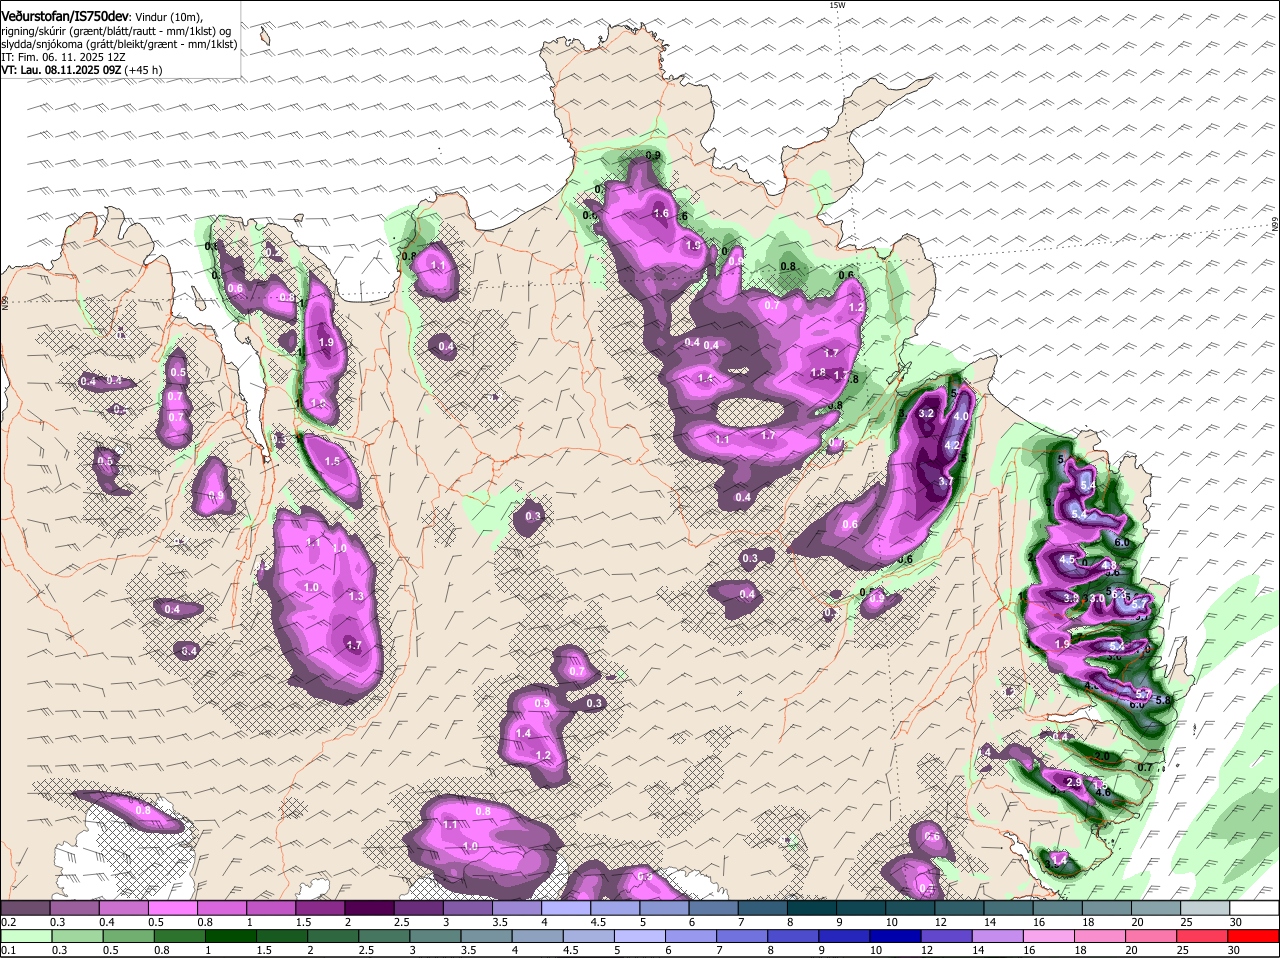This screenshot has width=1280, height=958.
Task: Select the 4.2 precipitation value on the map
Action: (x=952, y=446)
